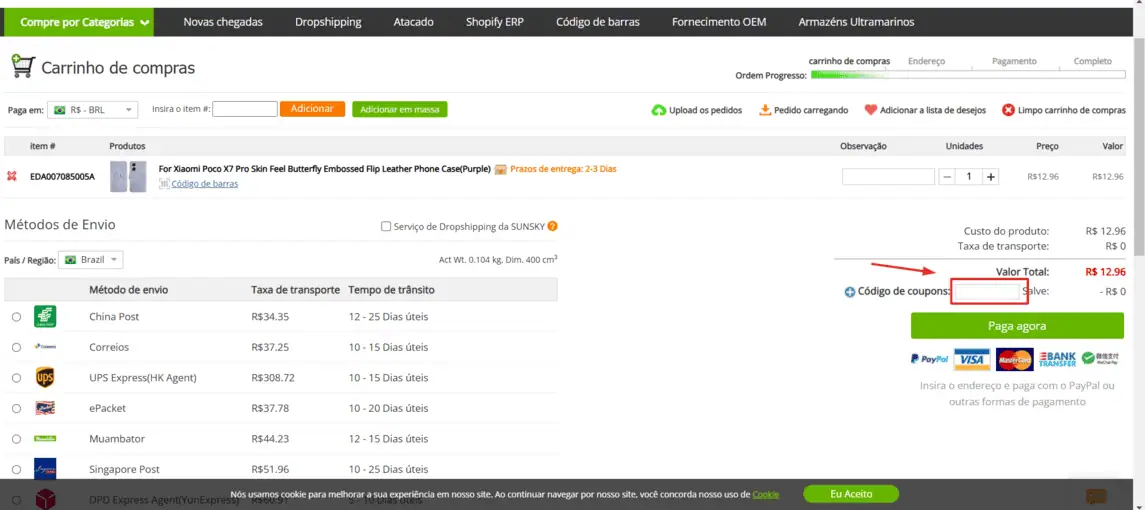Click the Bank Transfer payment icon

(x=1057, y=359)
